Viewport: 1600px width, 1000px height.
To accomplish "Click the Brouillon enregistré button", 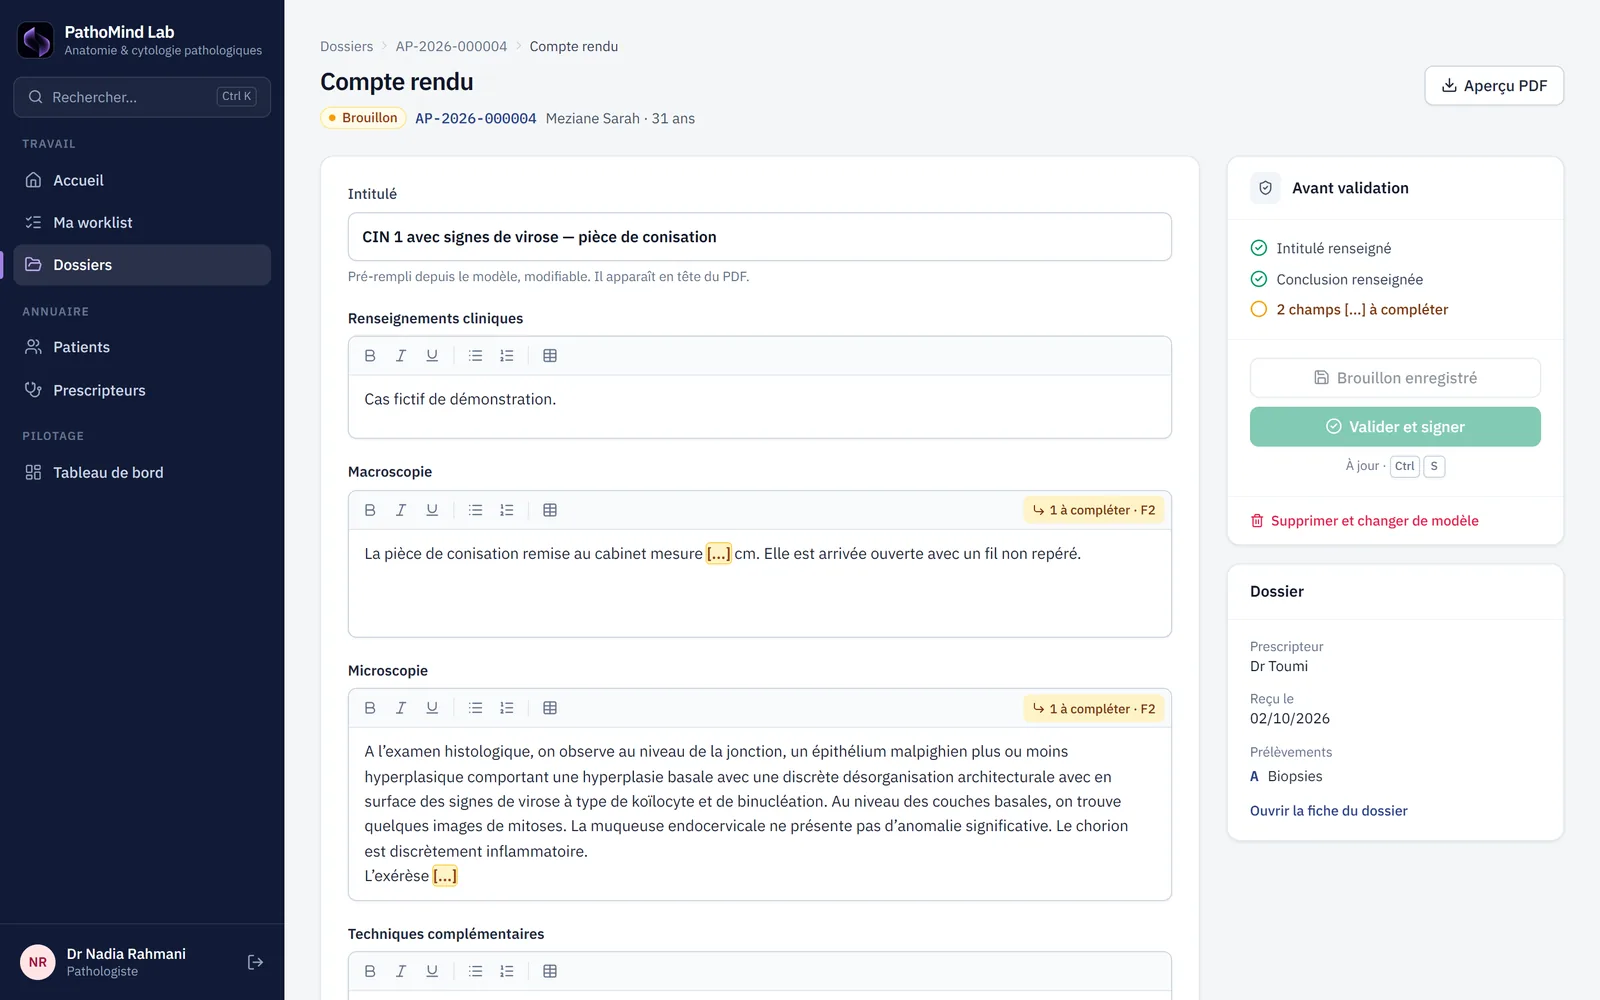I will [x=1395, y=378].
